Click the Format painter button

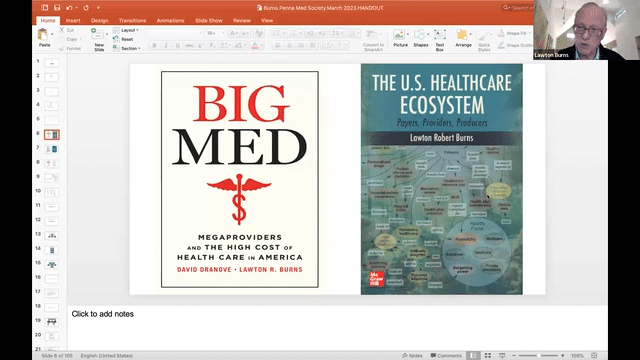click(70, 49)
